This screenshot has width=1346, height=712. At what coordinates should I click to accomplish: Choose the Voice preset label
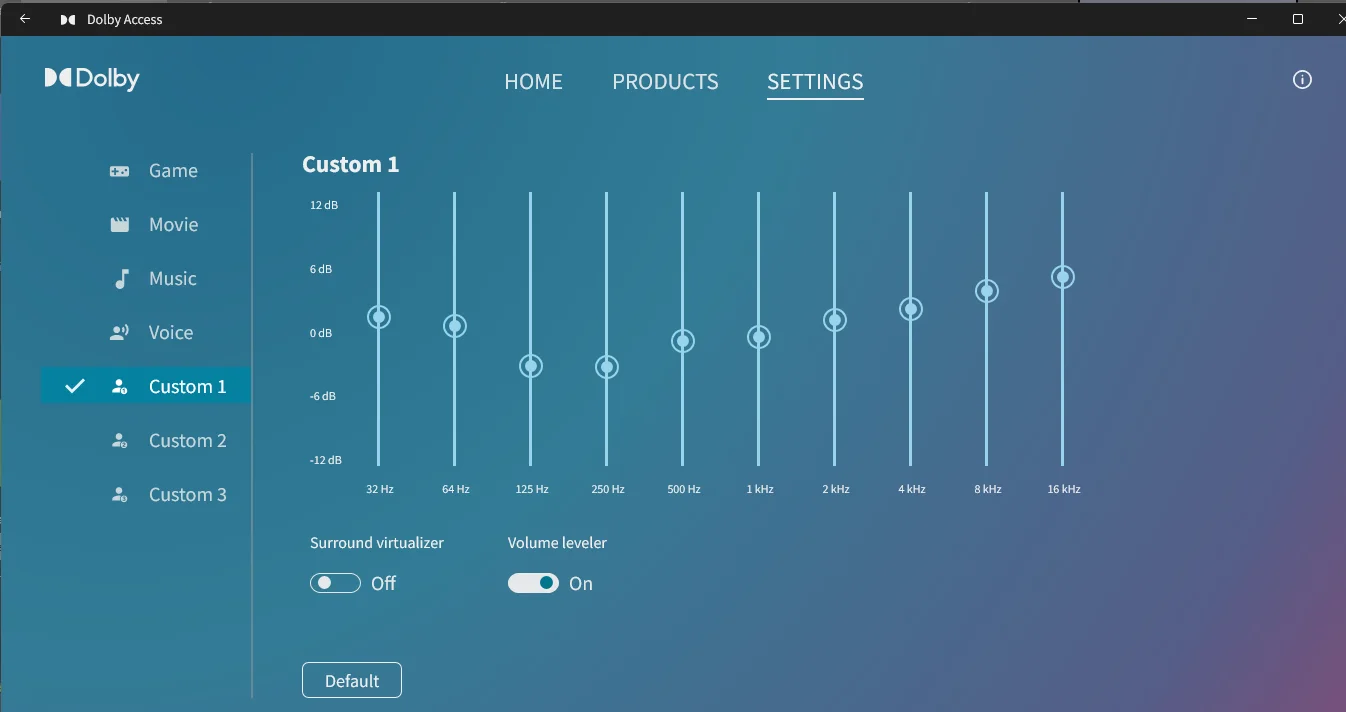click(171, 333)
